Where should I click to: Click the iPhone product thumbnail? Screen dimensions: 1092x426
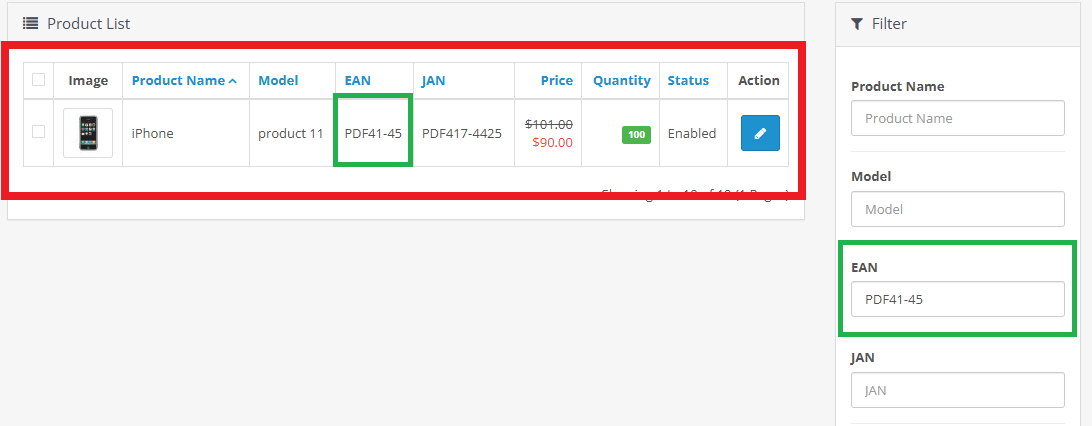point(88,133)
